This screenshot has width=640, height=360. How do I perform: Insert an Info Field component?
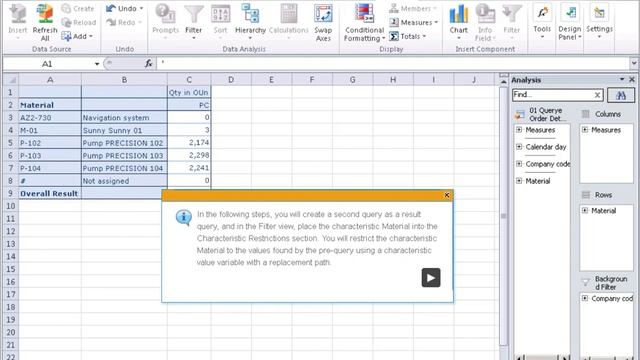485,21
